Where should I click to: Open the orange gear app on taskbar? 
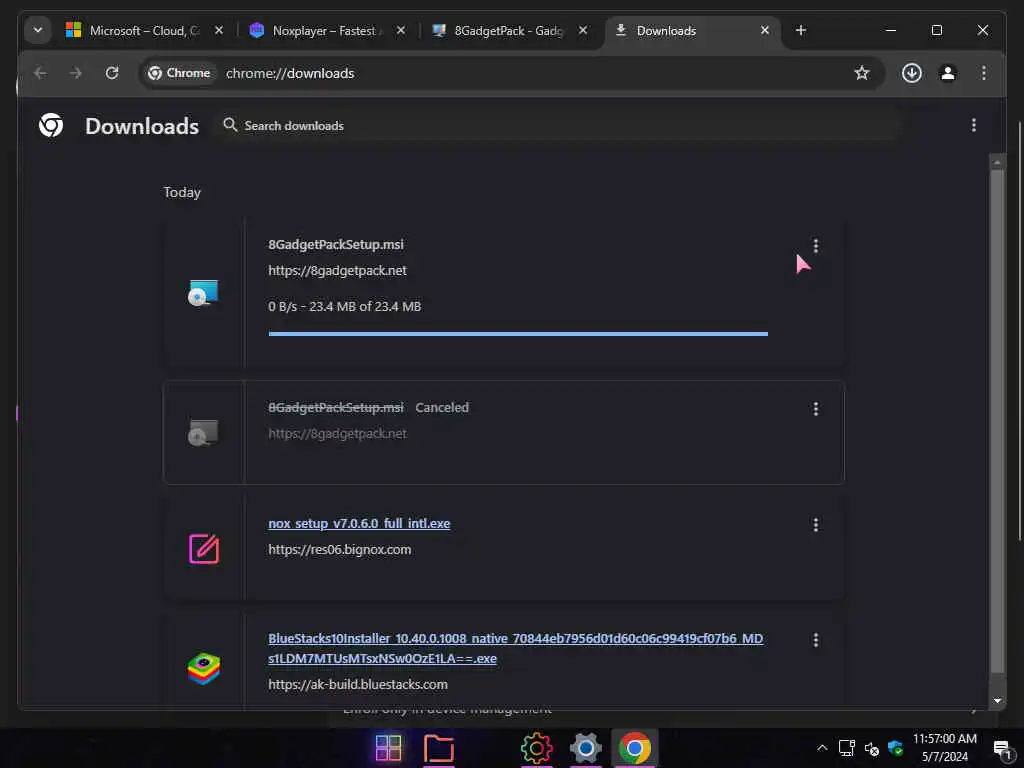[x=537, y=748]
